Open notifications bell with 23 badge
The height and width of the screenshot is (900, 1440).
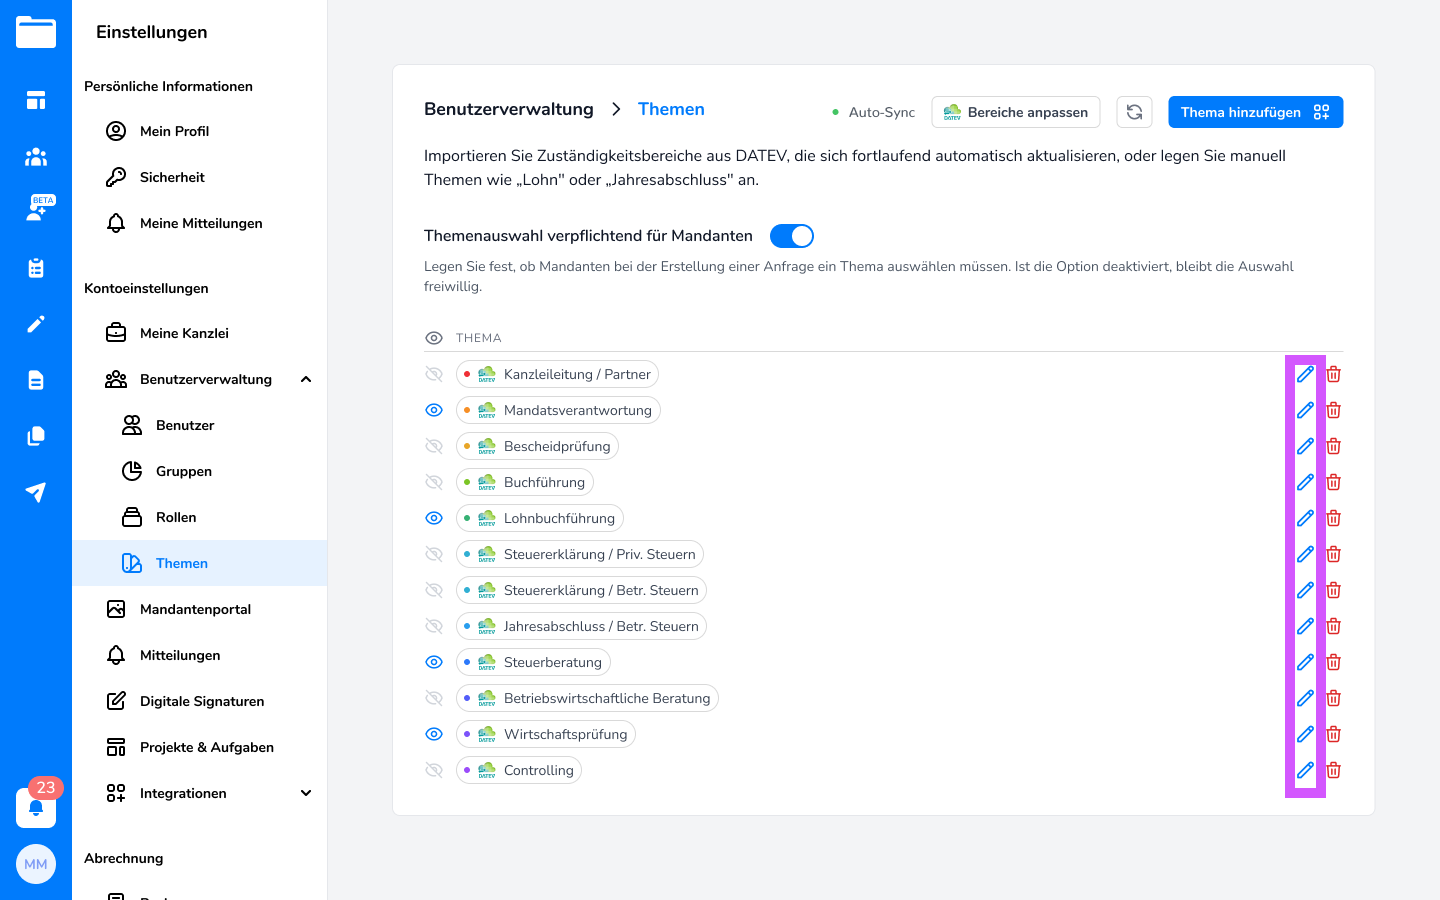point(36,807)
